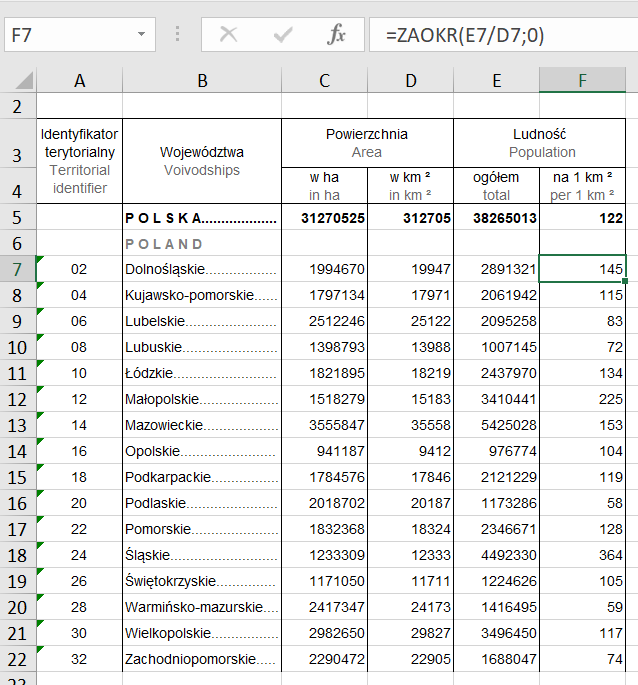Screen dimensions: 638x685
Task: Select column F header
Action: tap(582, 81)
